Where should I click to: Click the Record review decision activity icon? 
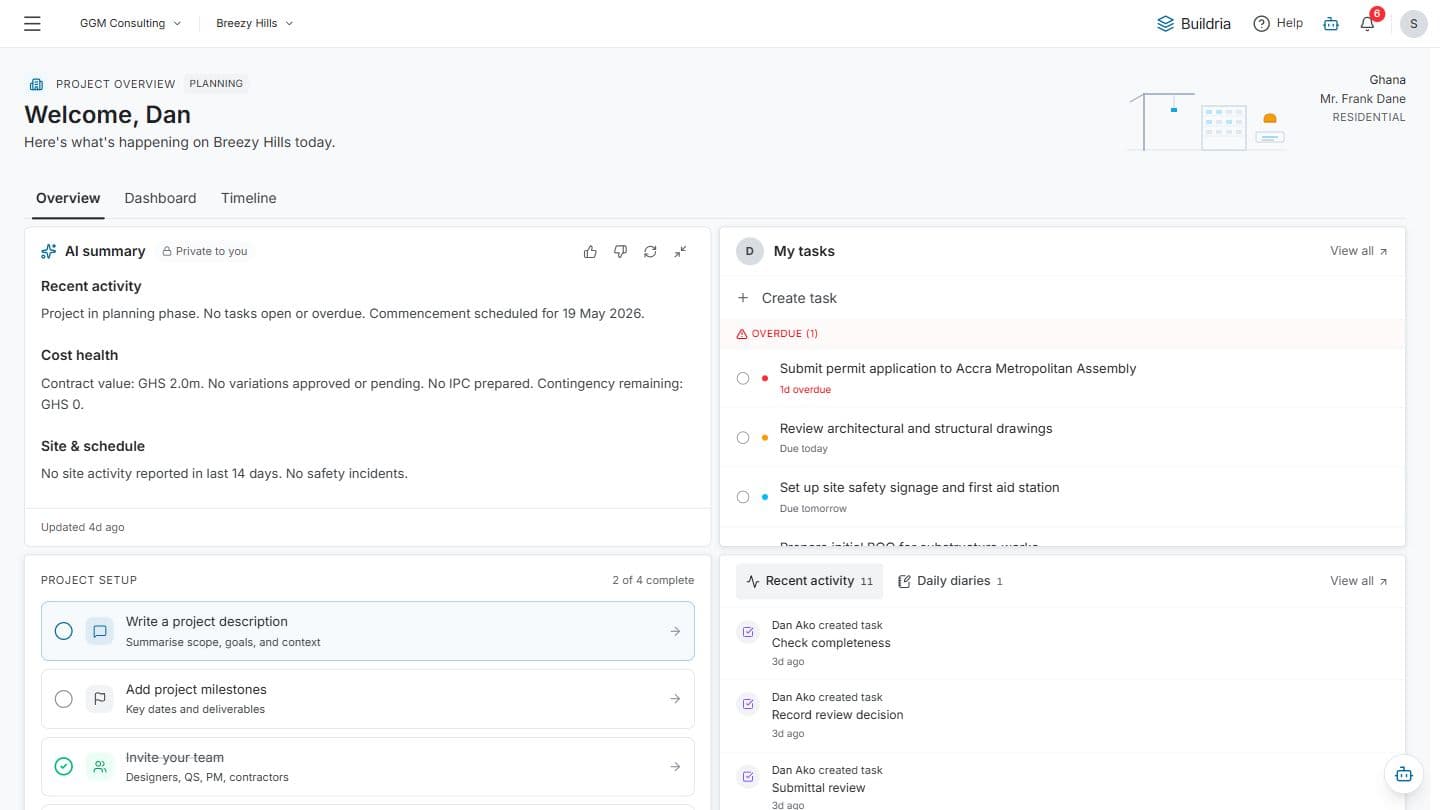[x=747, y=704]
